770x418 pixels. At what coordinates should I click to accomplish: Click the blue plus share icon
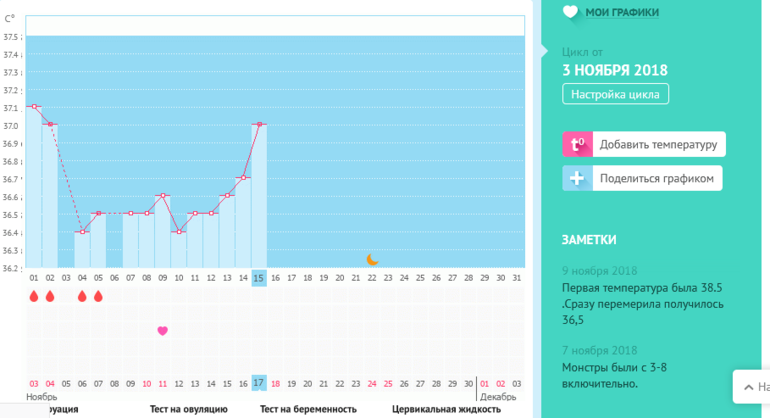pyautogui.click(x=576, y=179)
